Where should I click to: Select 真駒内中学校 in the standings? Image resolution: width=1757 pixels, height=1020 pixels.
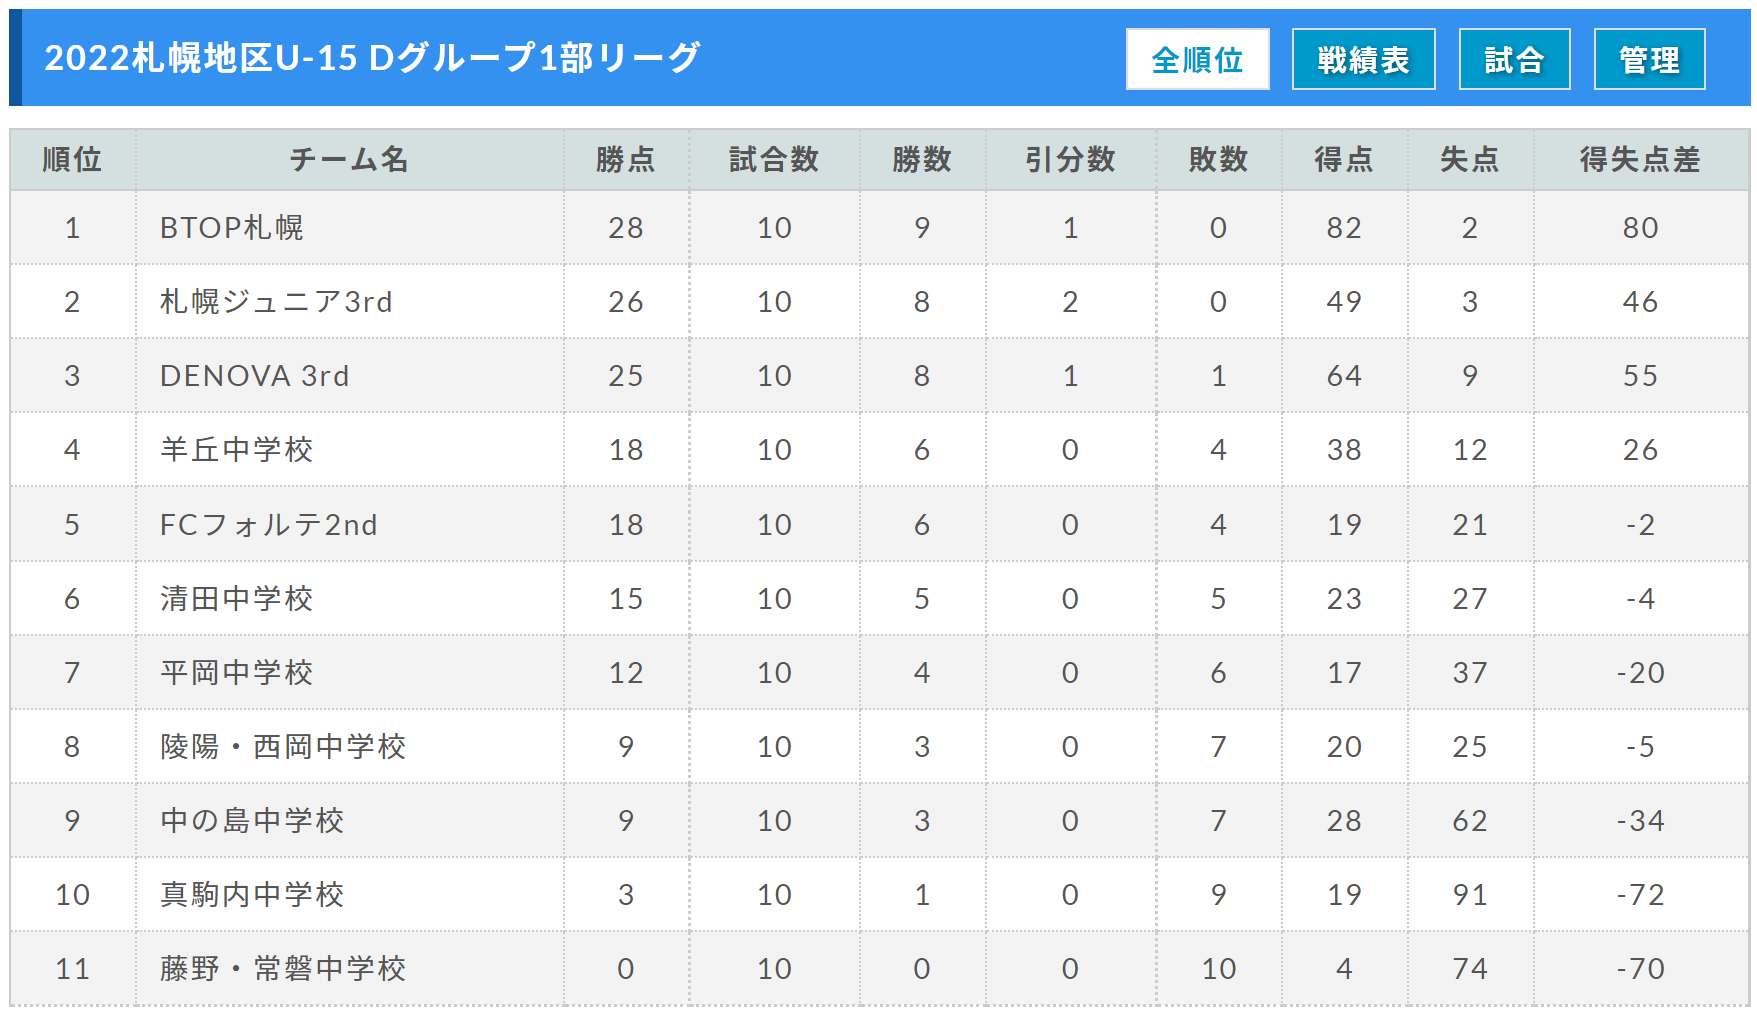[252, 895]
